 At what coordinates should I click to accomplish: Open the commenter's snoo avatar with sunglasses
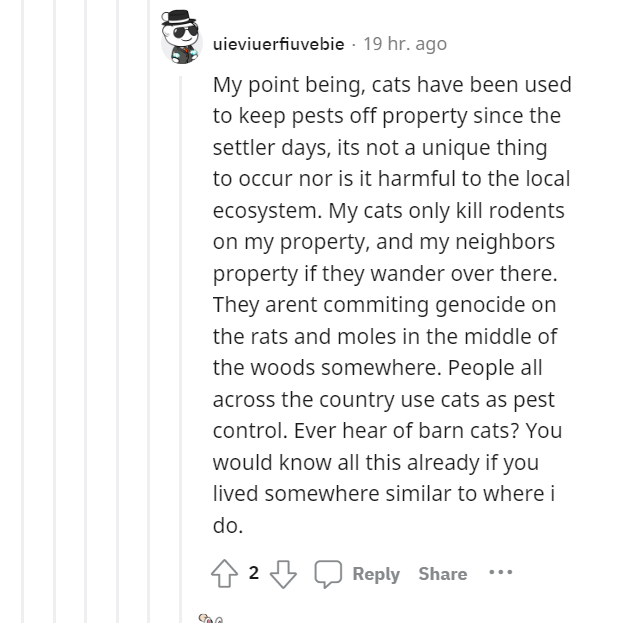tap(181, 37)
